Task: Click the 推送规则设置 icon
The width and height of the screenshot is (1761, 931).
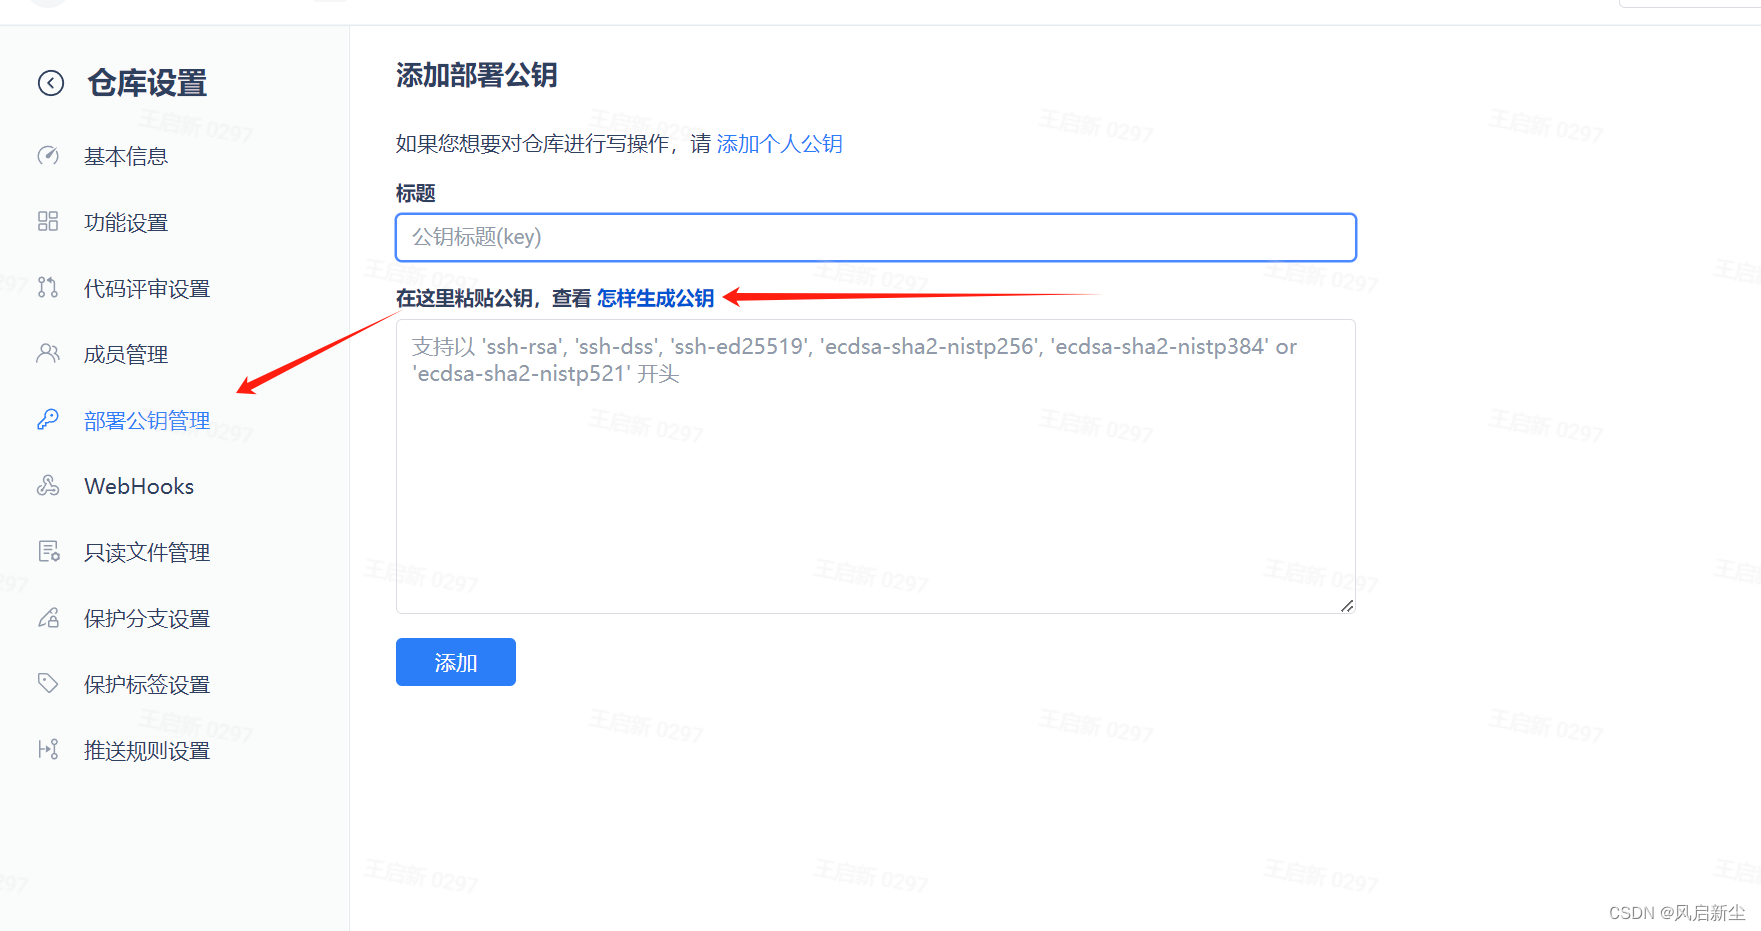Action: [x=48, y=749]
